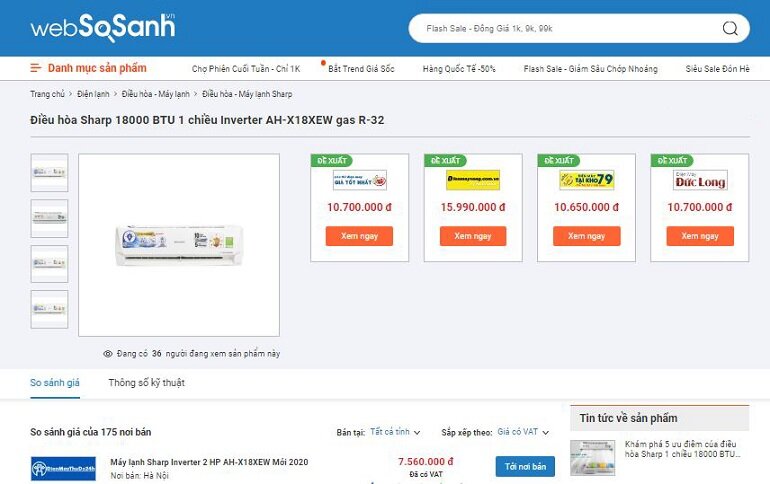
Task: Switch to Thông số kỹ thuật tab
Action: coord(146,383)
